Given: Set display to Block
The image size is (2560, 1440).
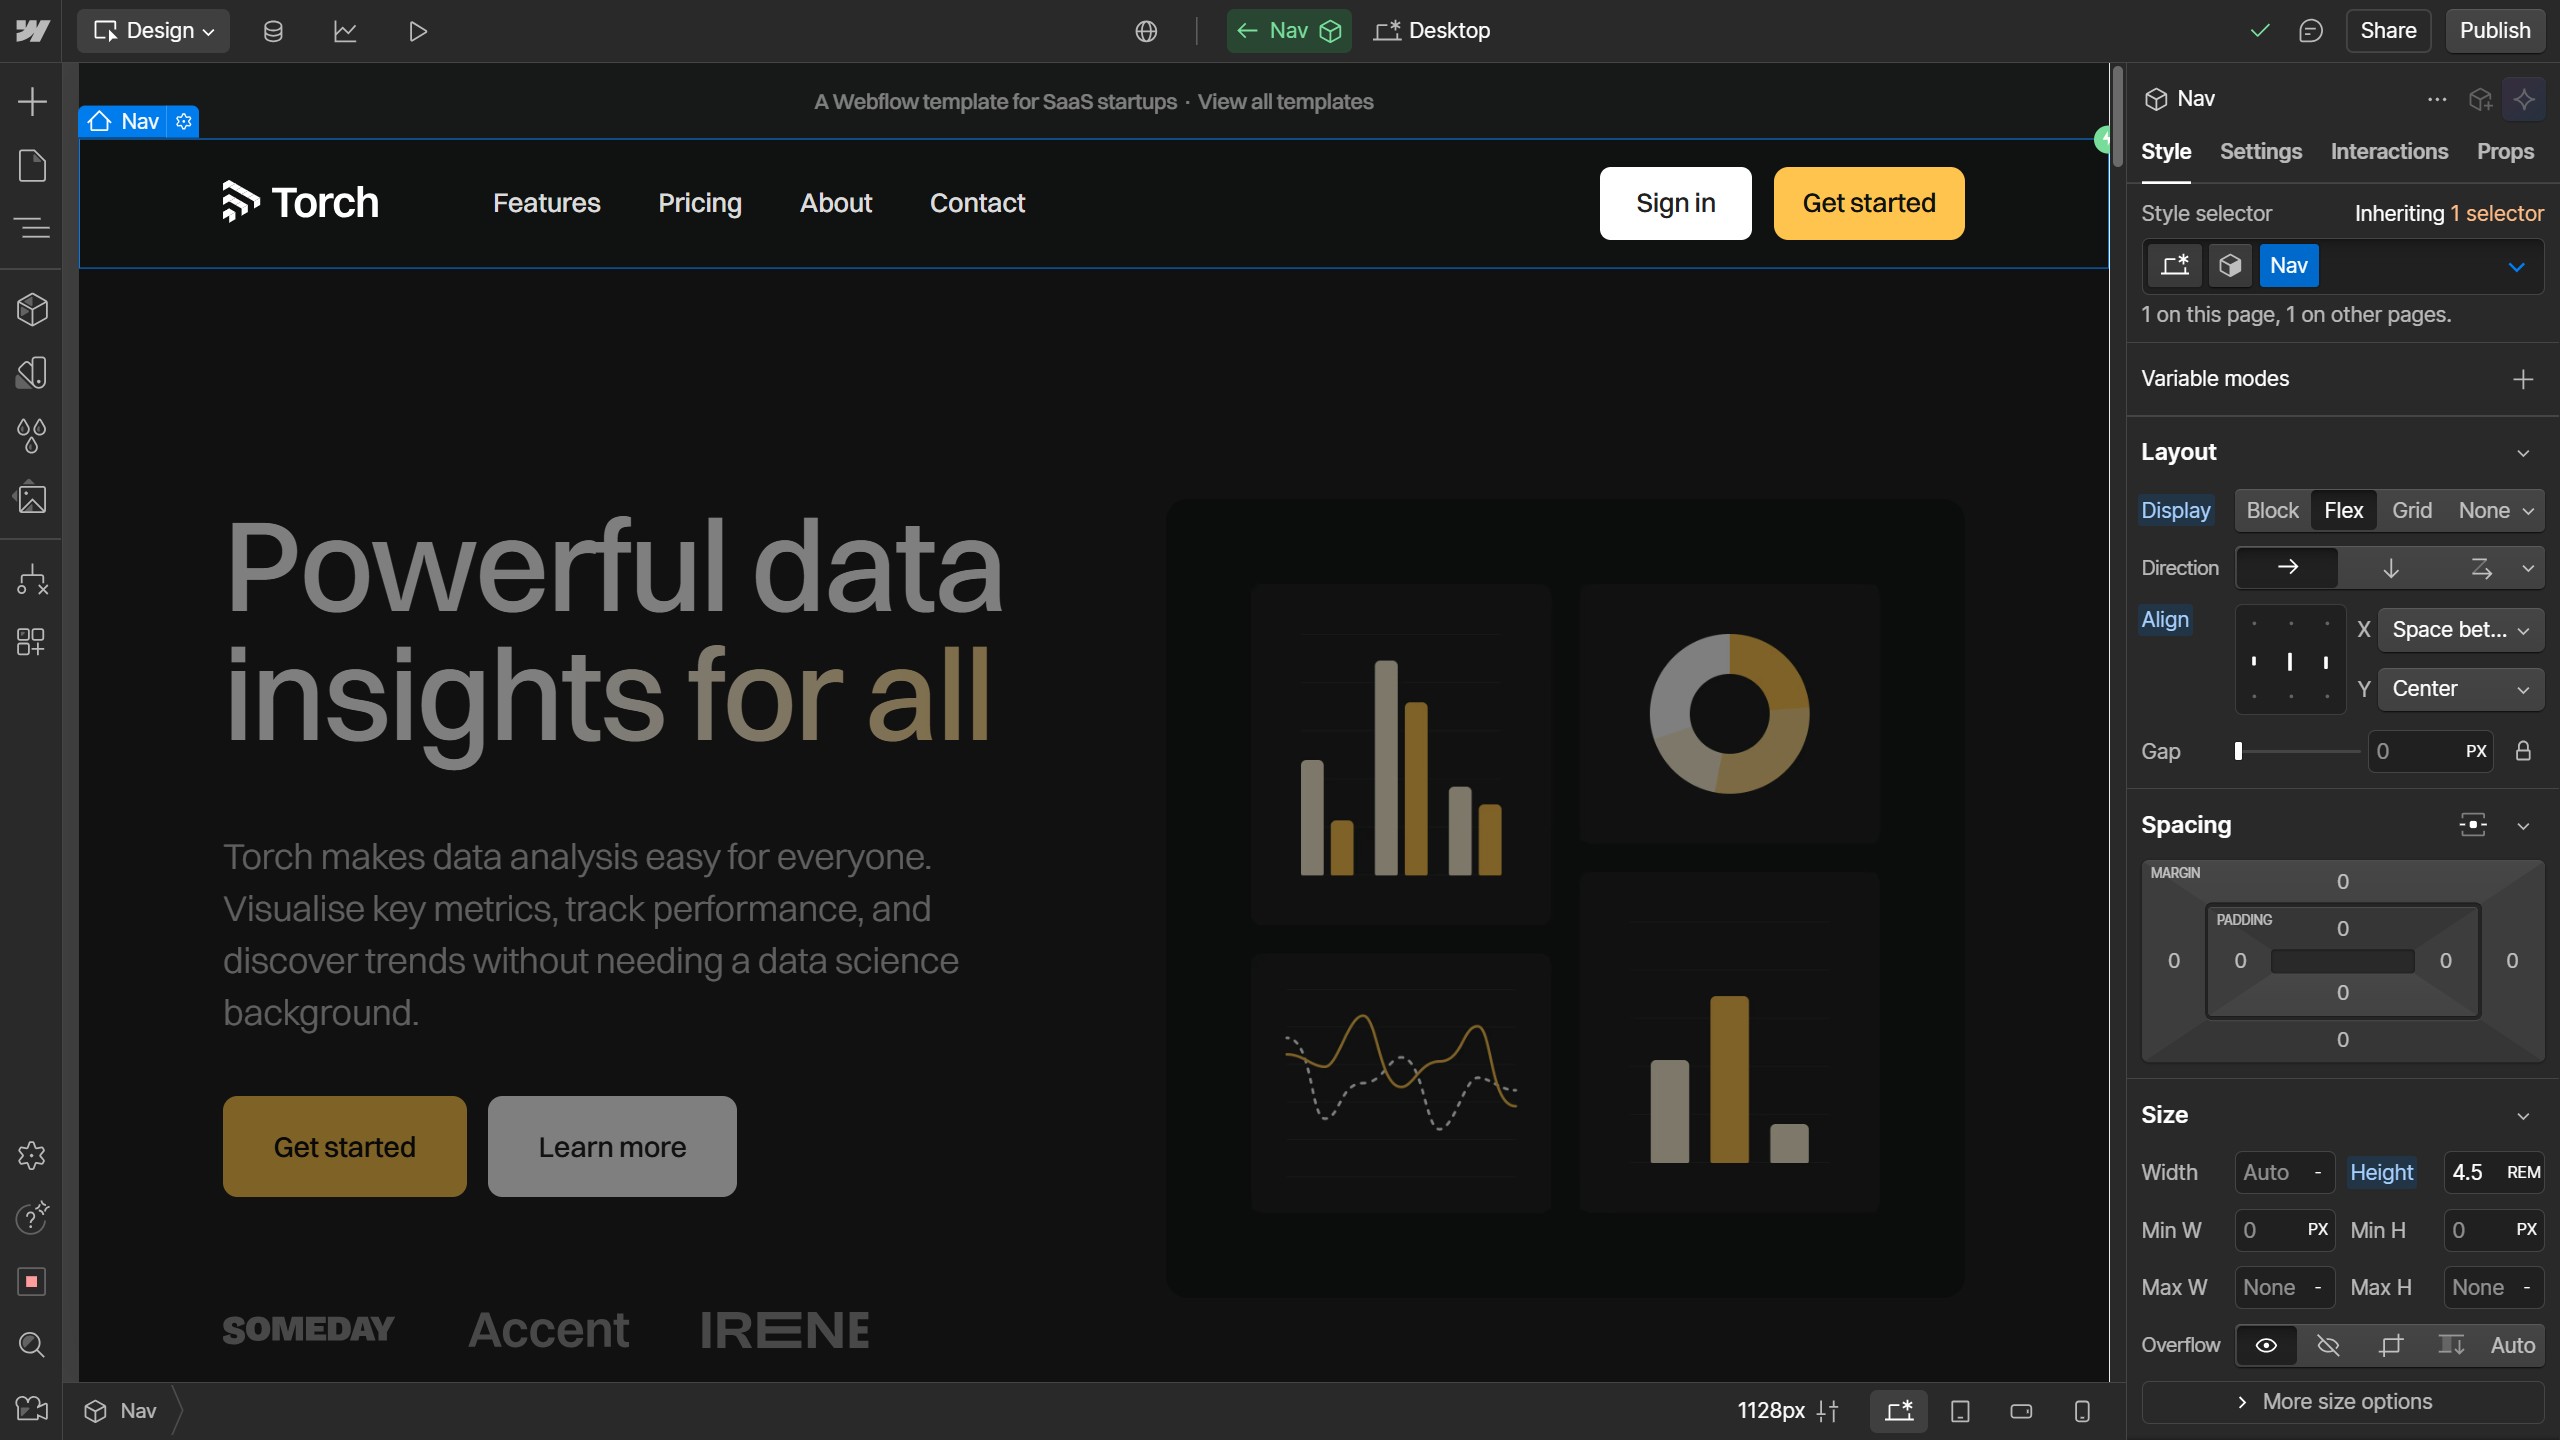Looking at the screenshot, I should (2272, 510).
